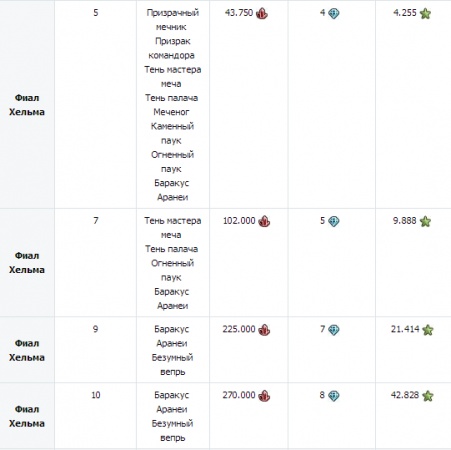The width and height of the screenshot is (451, 450).
Task: Click the blue diamond icon beside 5
Action: click(334, 221)
